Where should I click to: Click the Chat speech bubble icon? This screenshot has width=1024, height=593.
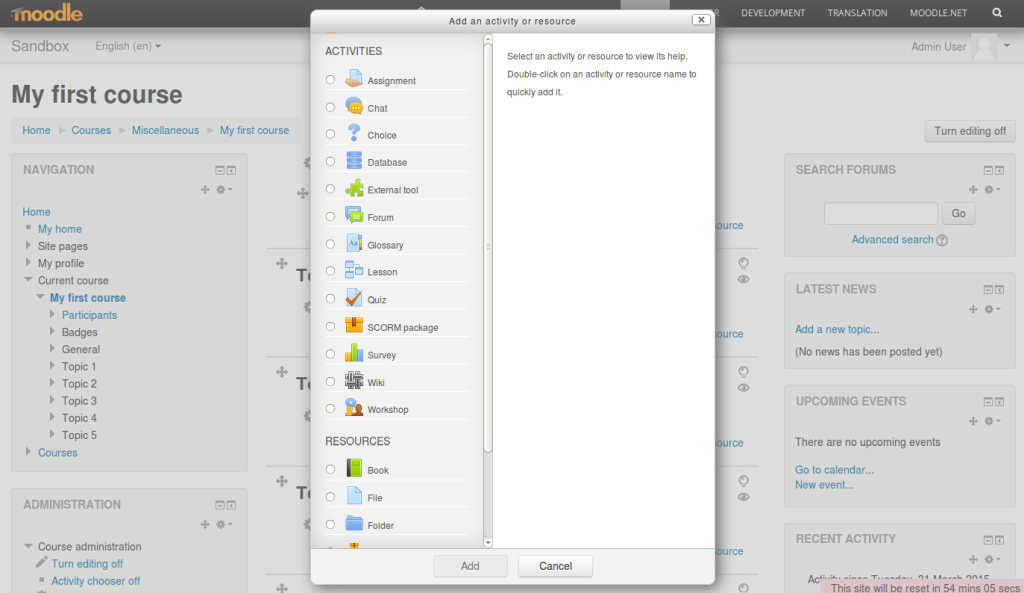coord(354,106)
